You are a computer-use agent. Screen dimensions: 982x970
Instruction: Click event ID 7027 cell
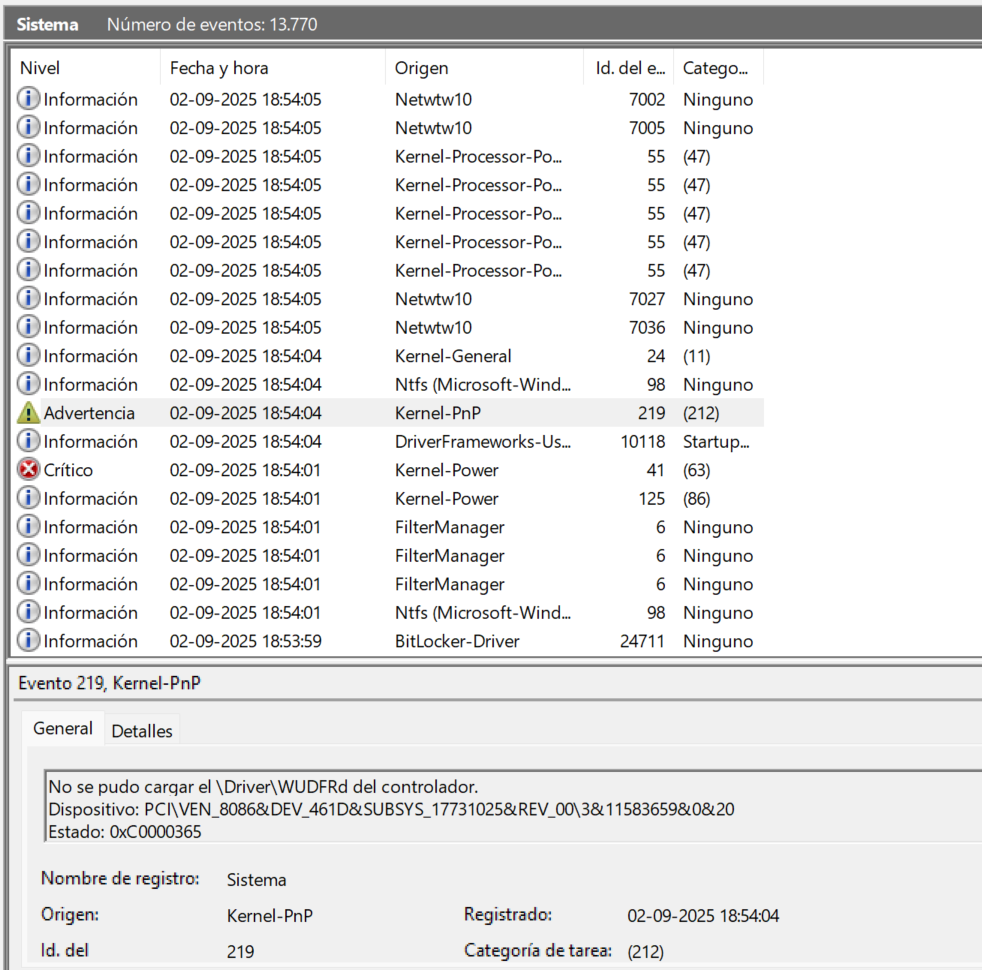point(647,299)
